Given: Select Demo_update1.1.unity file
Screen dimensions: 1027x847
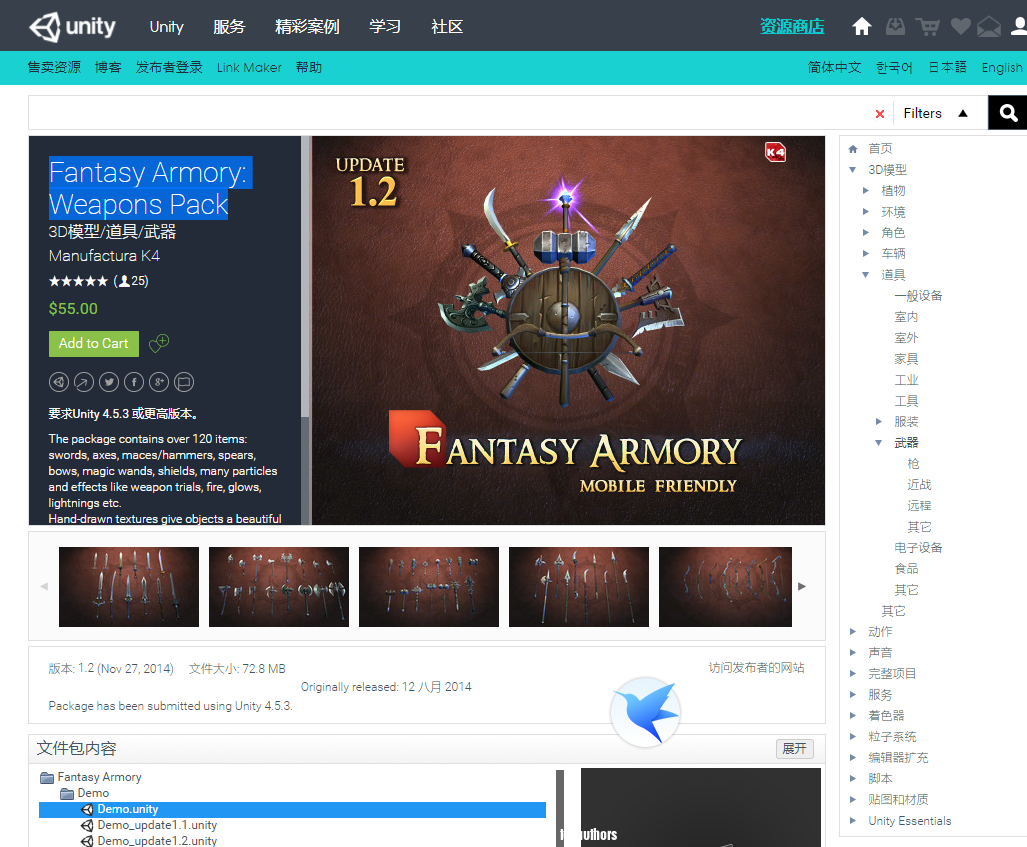Looking at the screenshot, I should 157,825.
